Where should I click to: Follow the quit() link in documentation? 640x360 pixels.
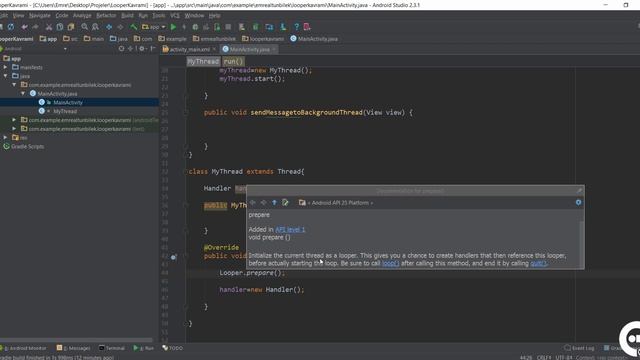pos(538,263)
